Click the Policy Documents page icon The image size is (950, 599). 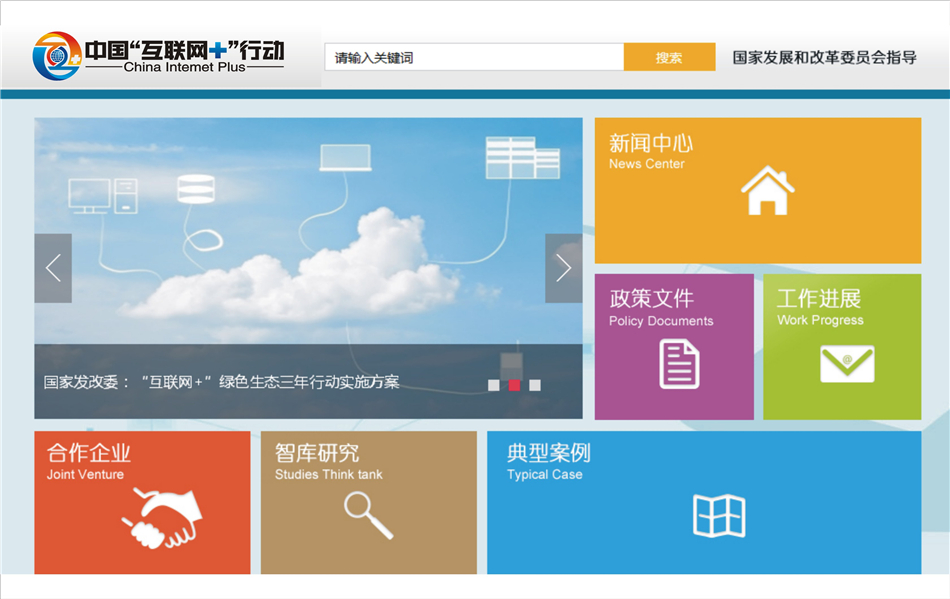[679, 364]
